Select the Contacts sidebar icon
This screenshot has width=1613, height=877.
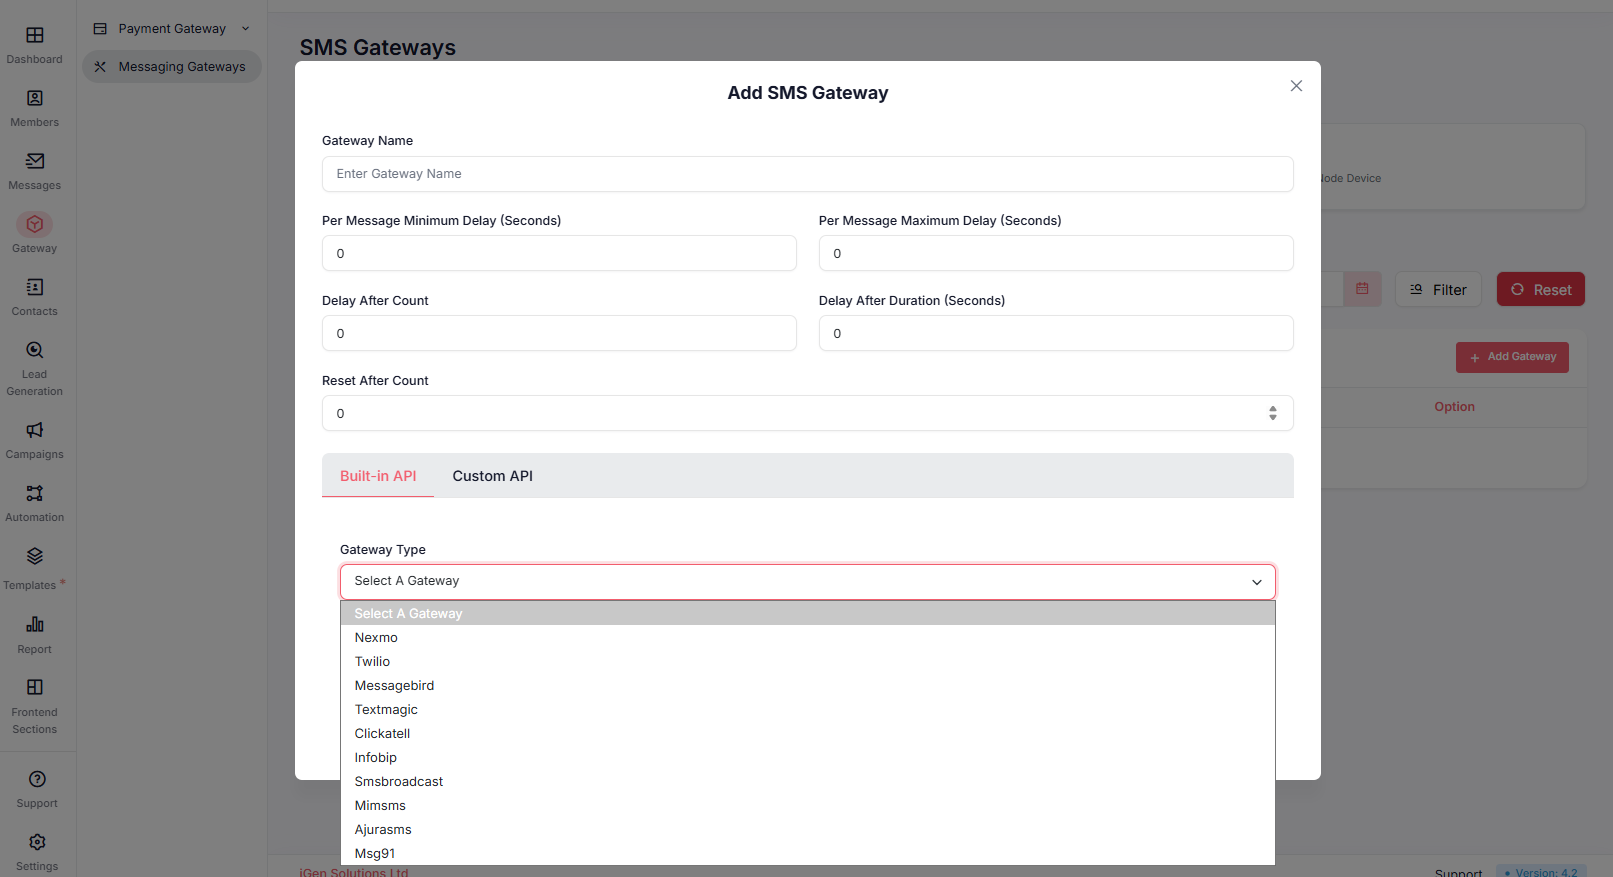click(35, 288)
